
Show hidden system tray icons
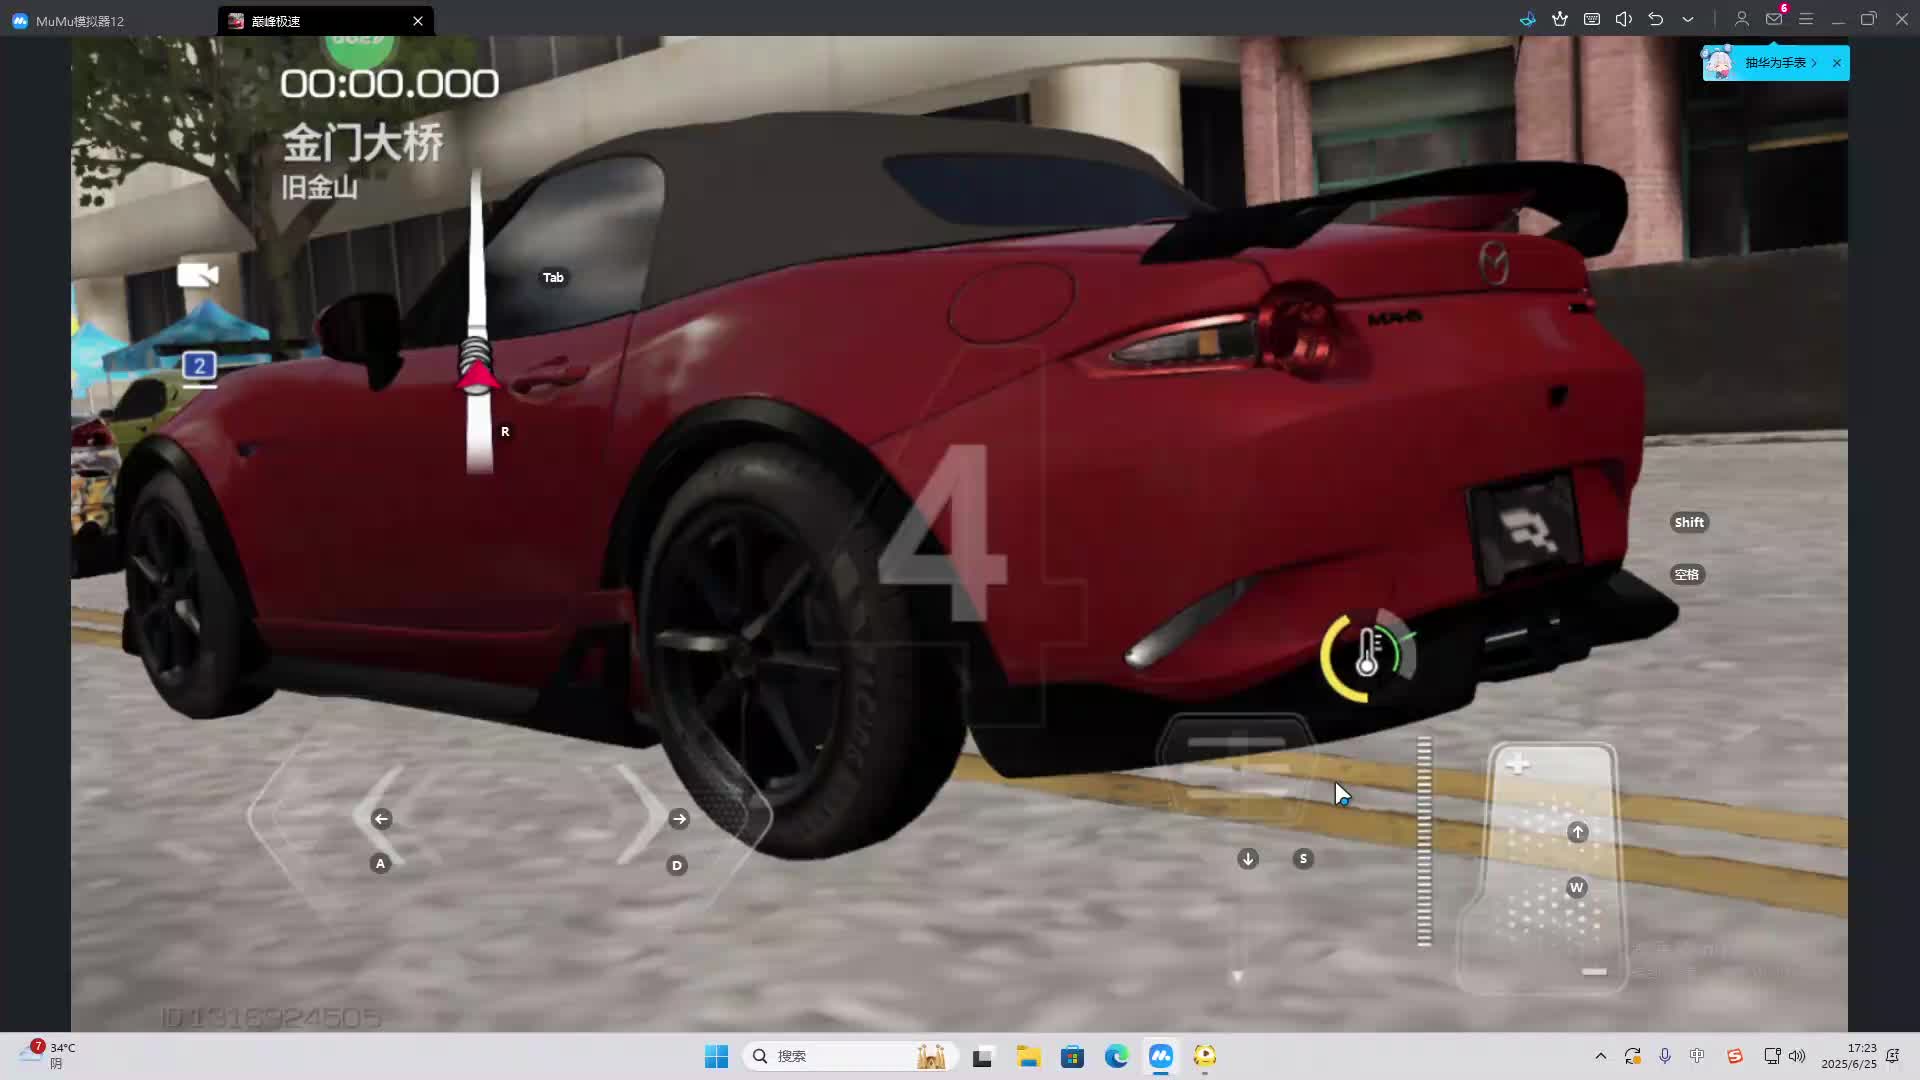click(1601, 1056)
